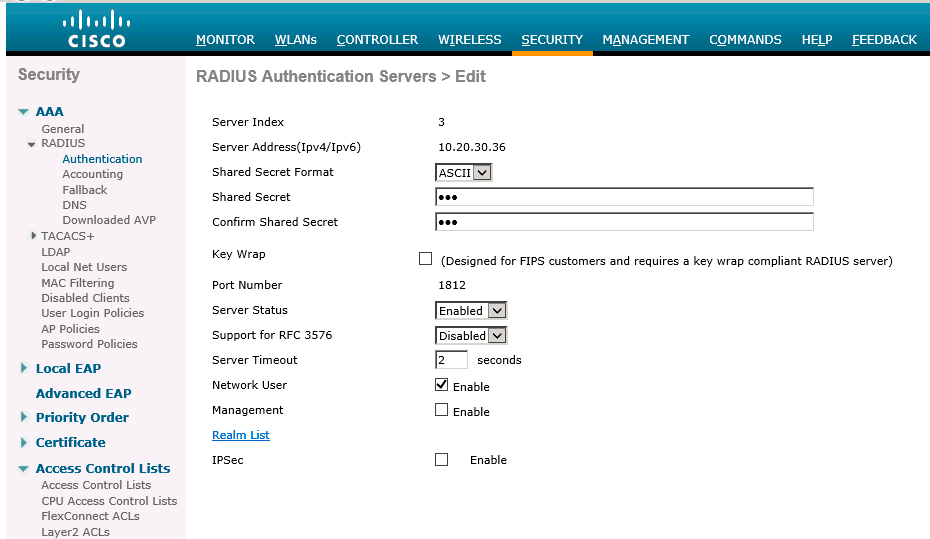Expand the Local EAP section

coord(24,369)
